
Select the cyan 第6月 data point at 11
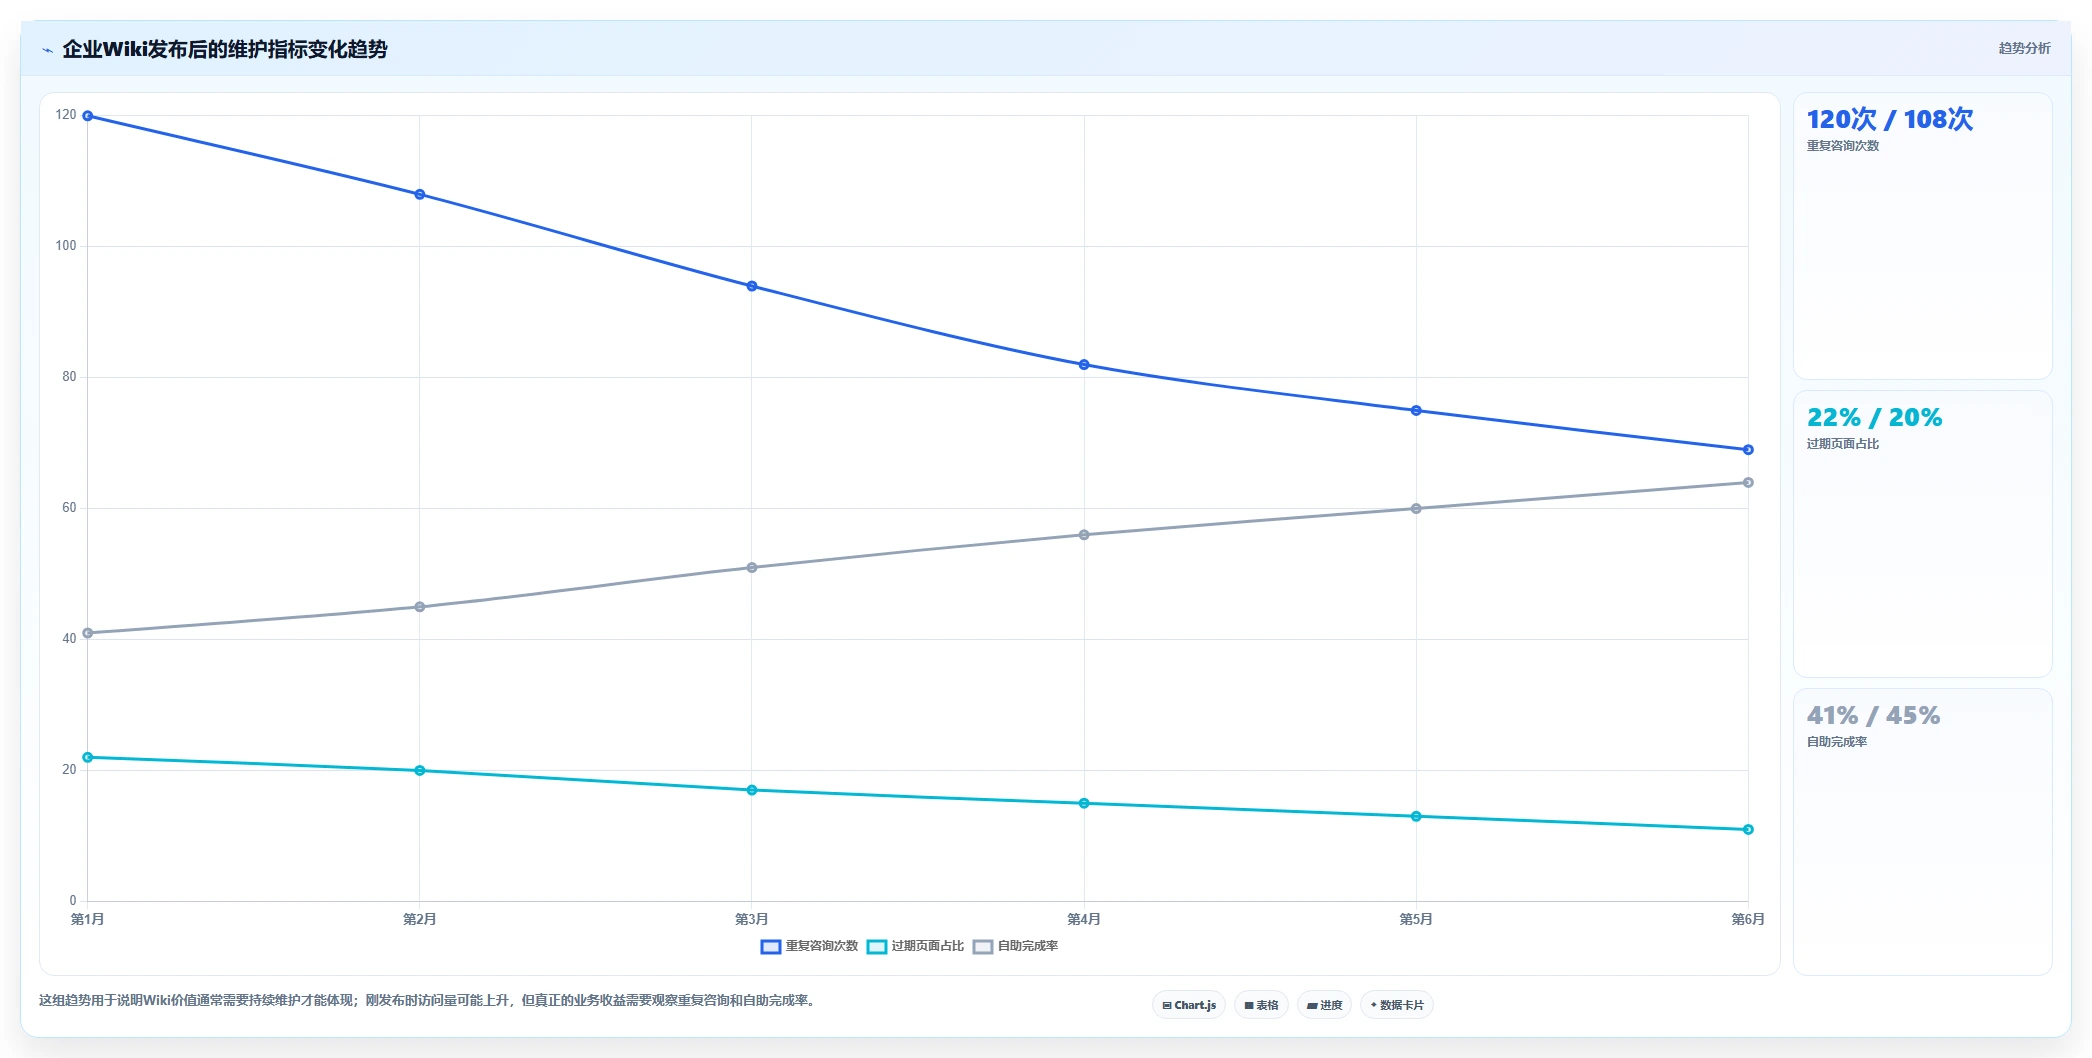[x=1748, y=830]
